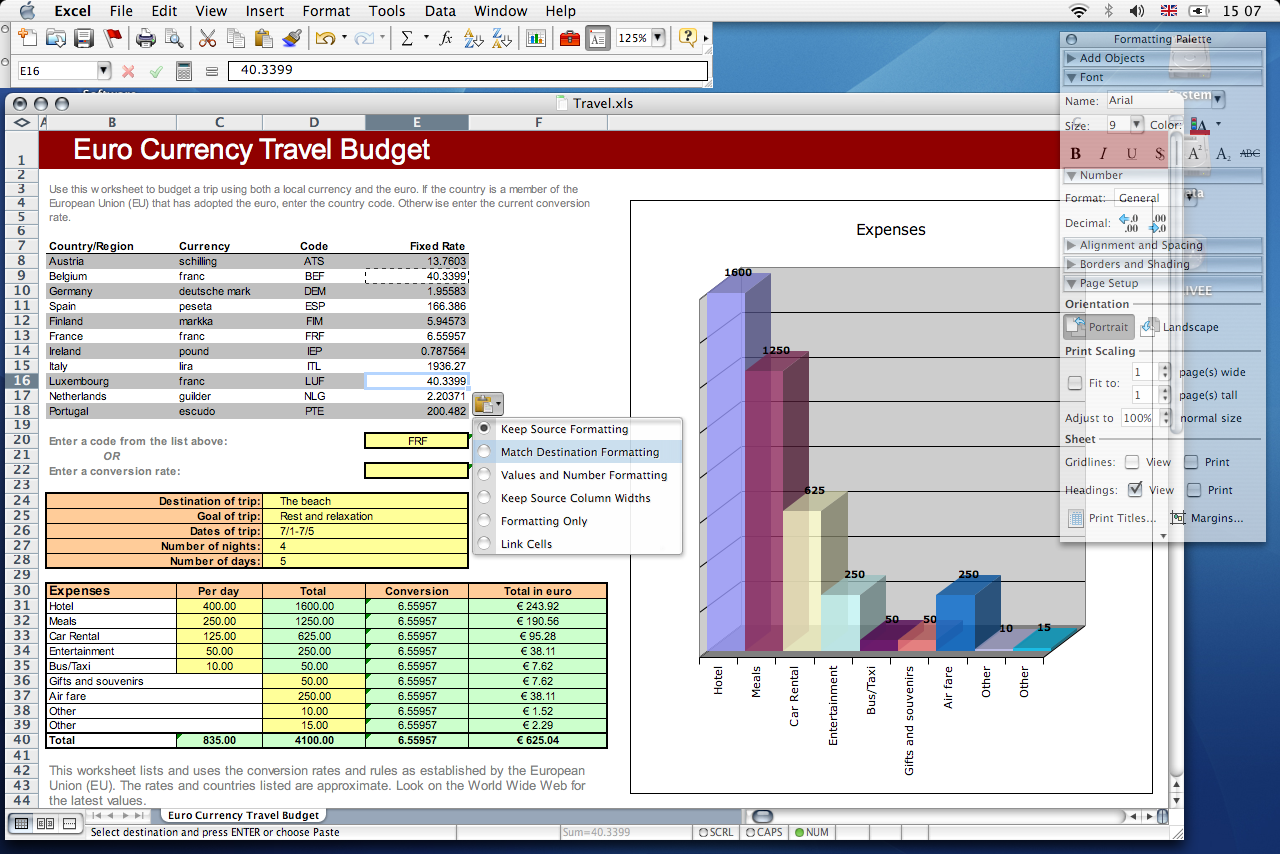Check the Fit to print scaling box

coord(1074,383)
